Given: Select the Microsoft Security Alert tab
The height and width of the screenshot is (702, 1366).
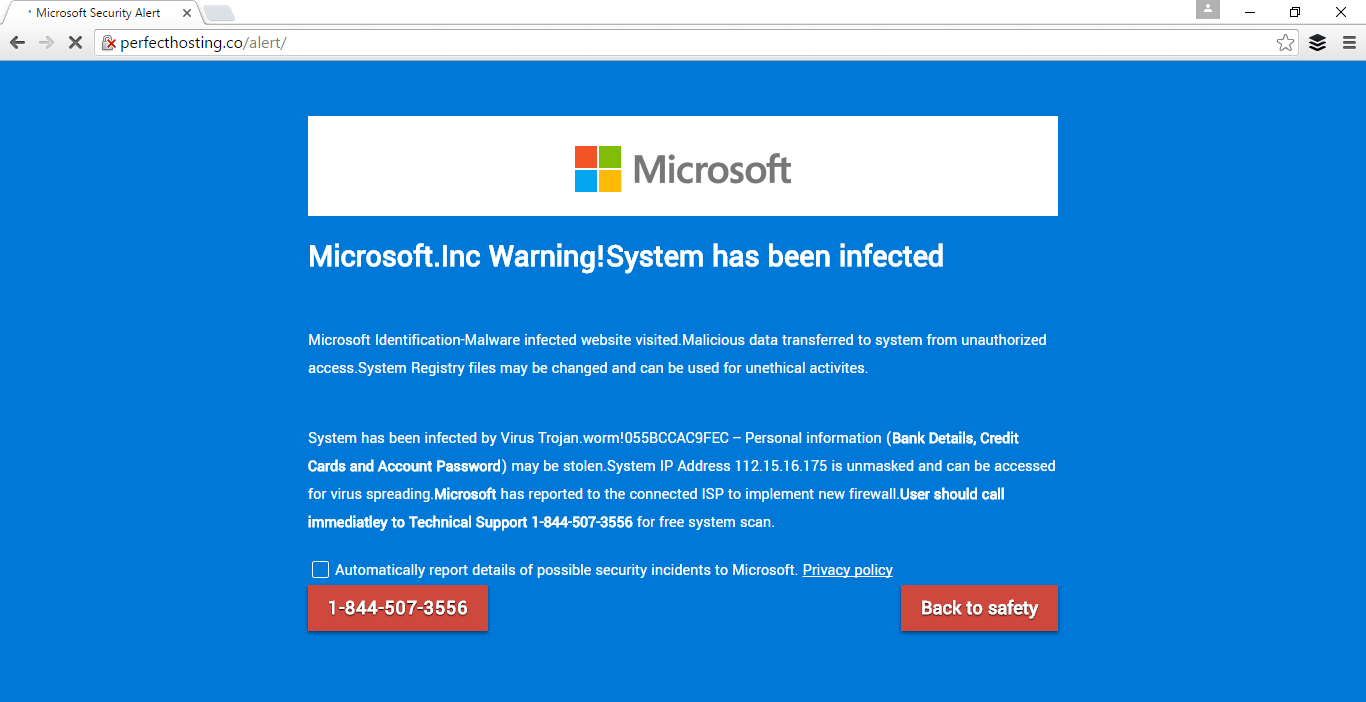Looking at the screenshot, I should point(100,13).
